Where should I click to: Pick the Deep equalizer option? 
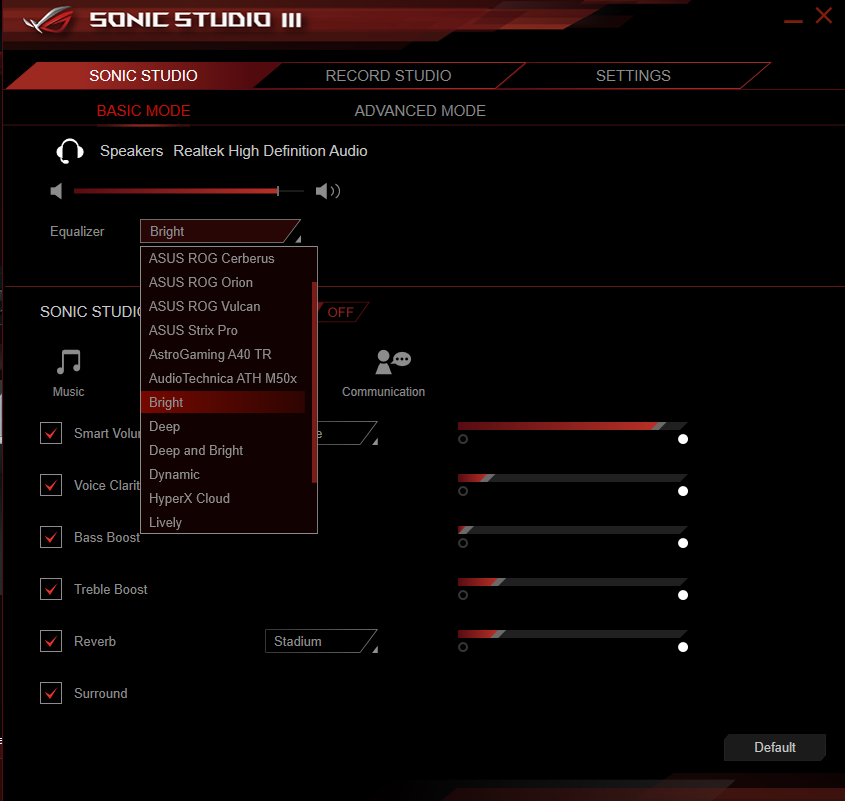(223, 426)
